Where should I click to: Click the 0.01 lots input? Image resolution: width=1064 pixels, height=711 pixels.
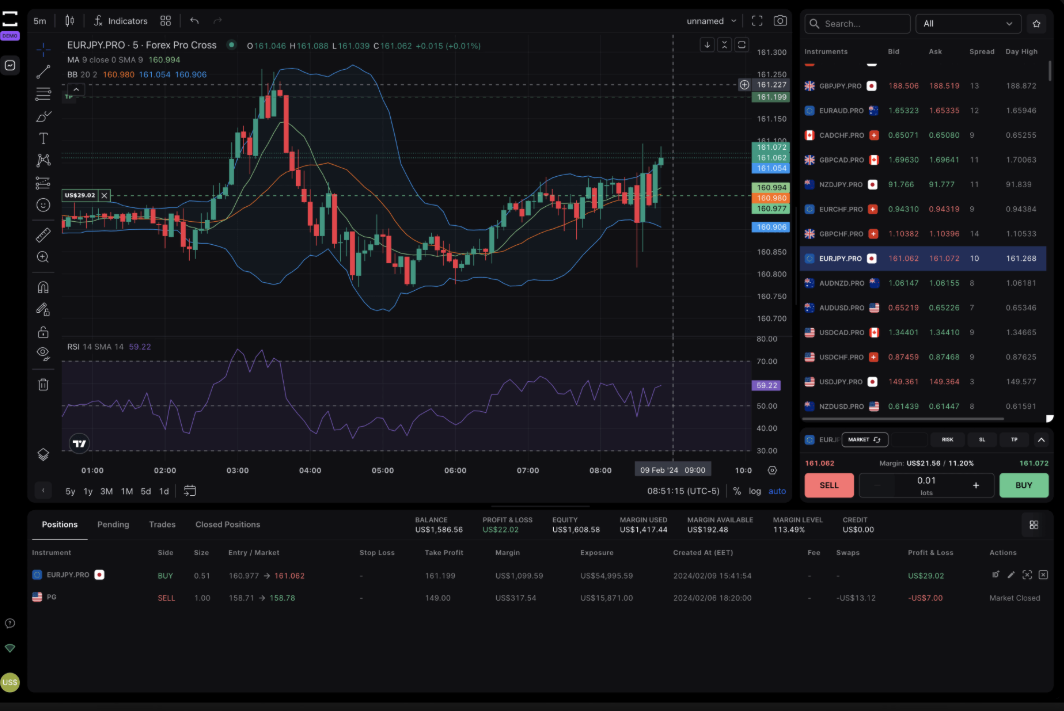pos(926,485)
